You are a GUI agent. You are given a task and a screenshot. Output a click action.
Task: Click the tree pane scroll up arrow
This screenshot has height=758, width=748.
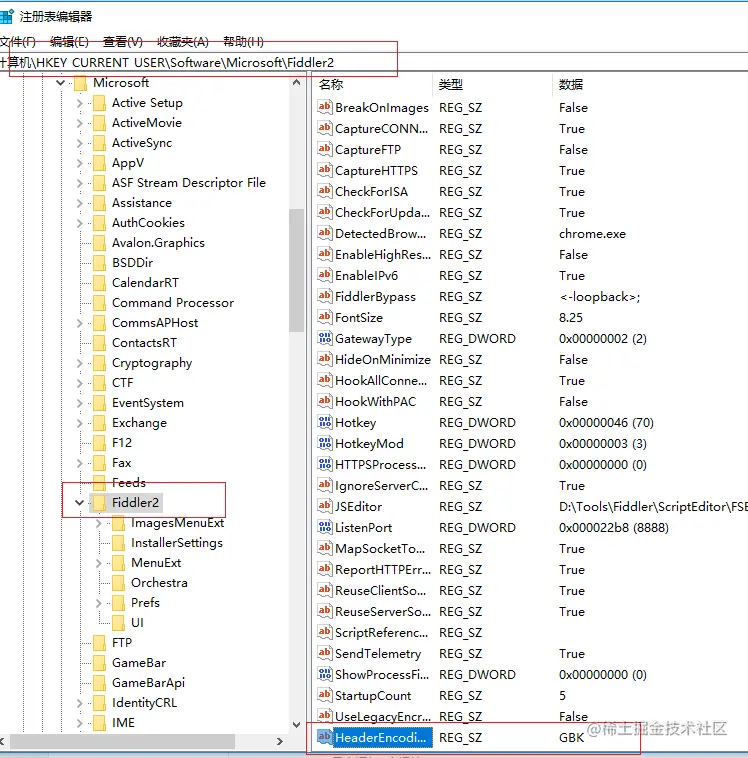(296, 83)
